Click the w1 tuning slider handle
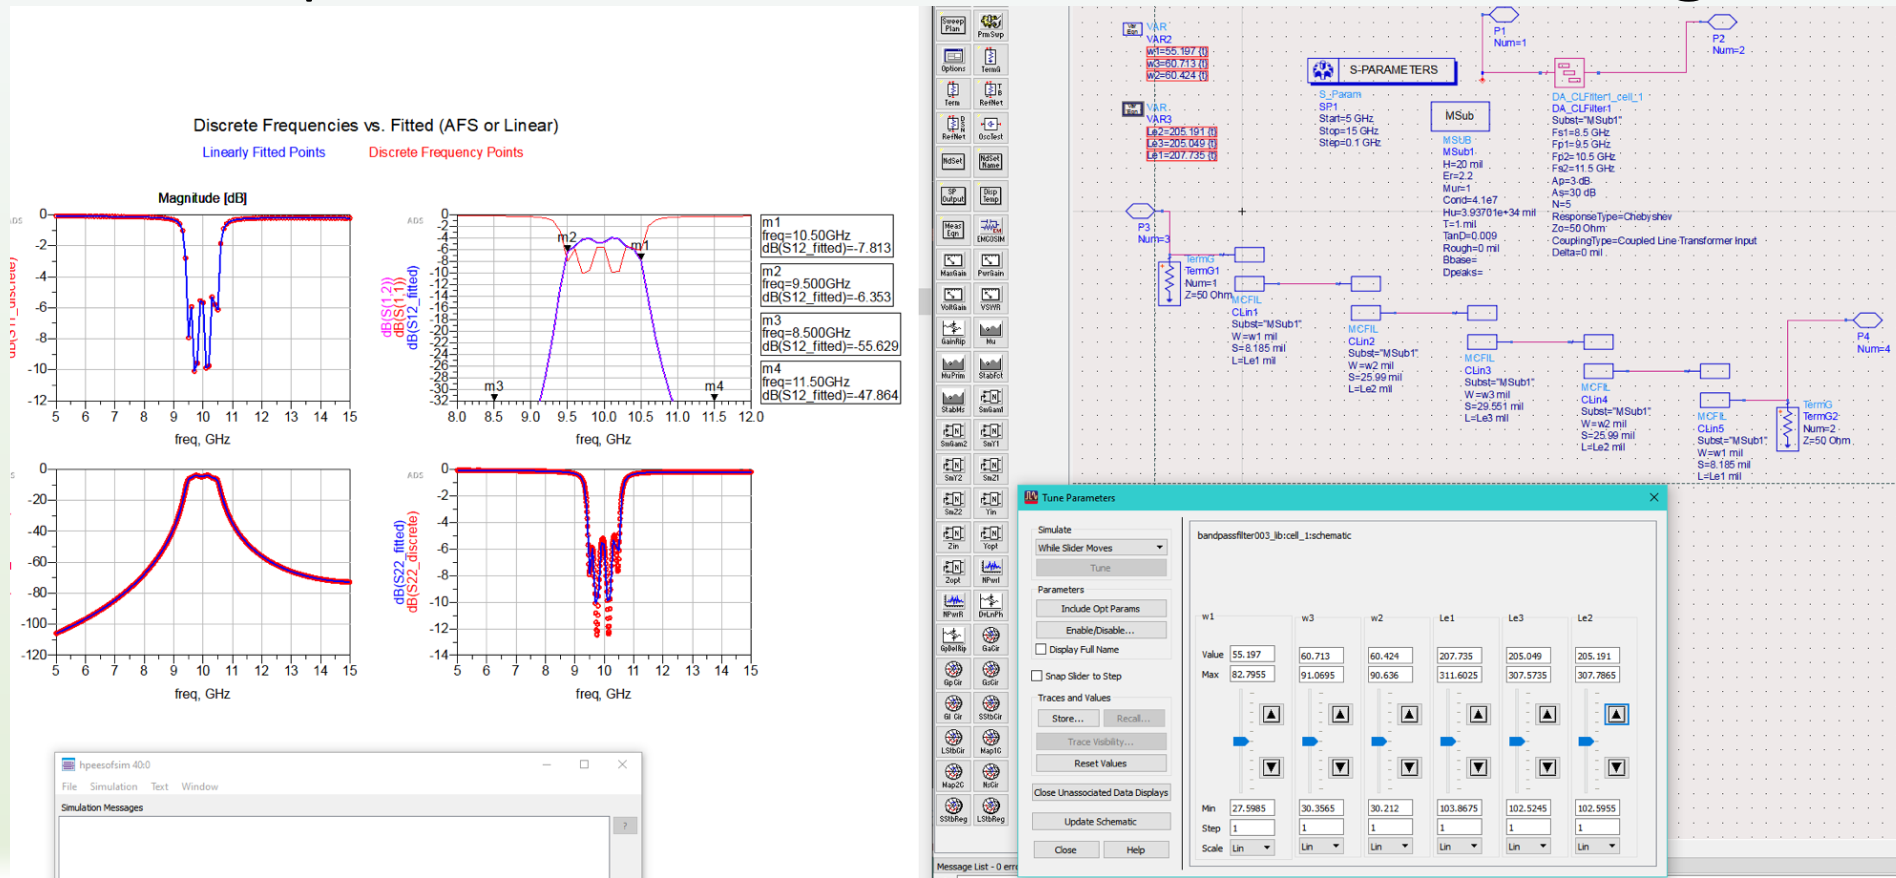Screen dimensions: 1896x878 [1241, 741]
